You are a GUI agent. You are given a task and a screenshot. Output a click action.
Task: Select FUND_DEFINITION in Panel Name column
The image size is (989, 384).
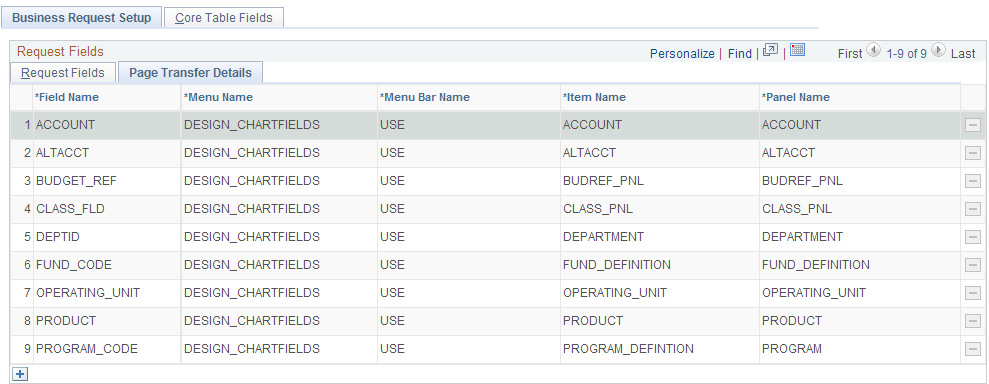tap(816, 265)
